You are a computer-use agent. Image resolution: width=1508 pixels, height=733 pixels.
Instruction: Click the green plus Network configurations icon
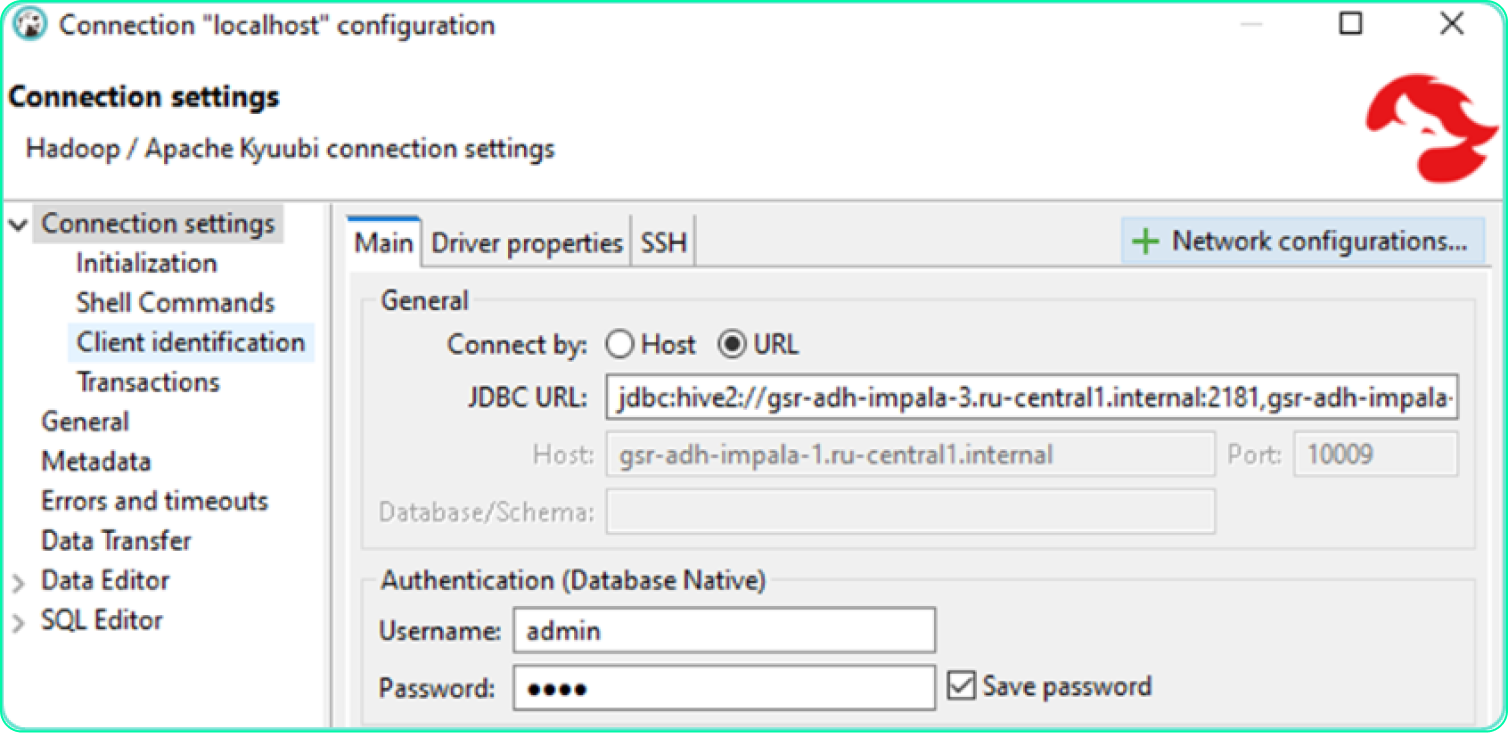pos(1144,242)
